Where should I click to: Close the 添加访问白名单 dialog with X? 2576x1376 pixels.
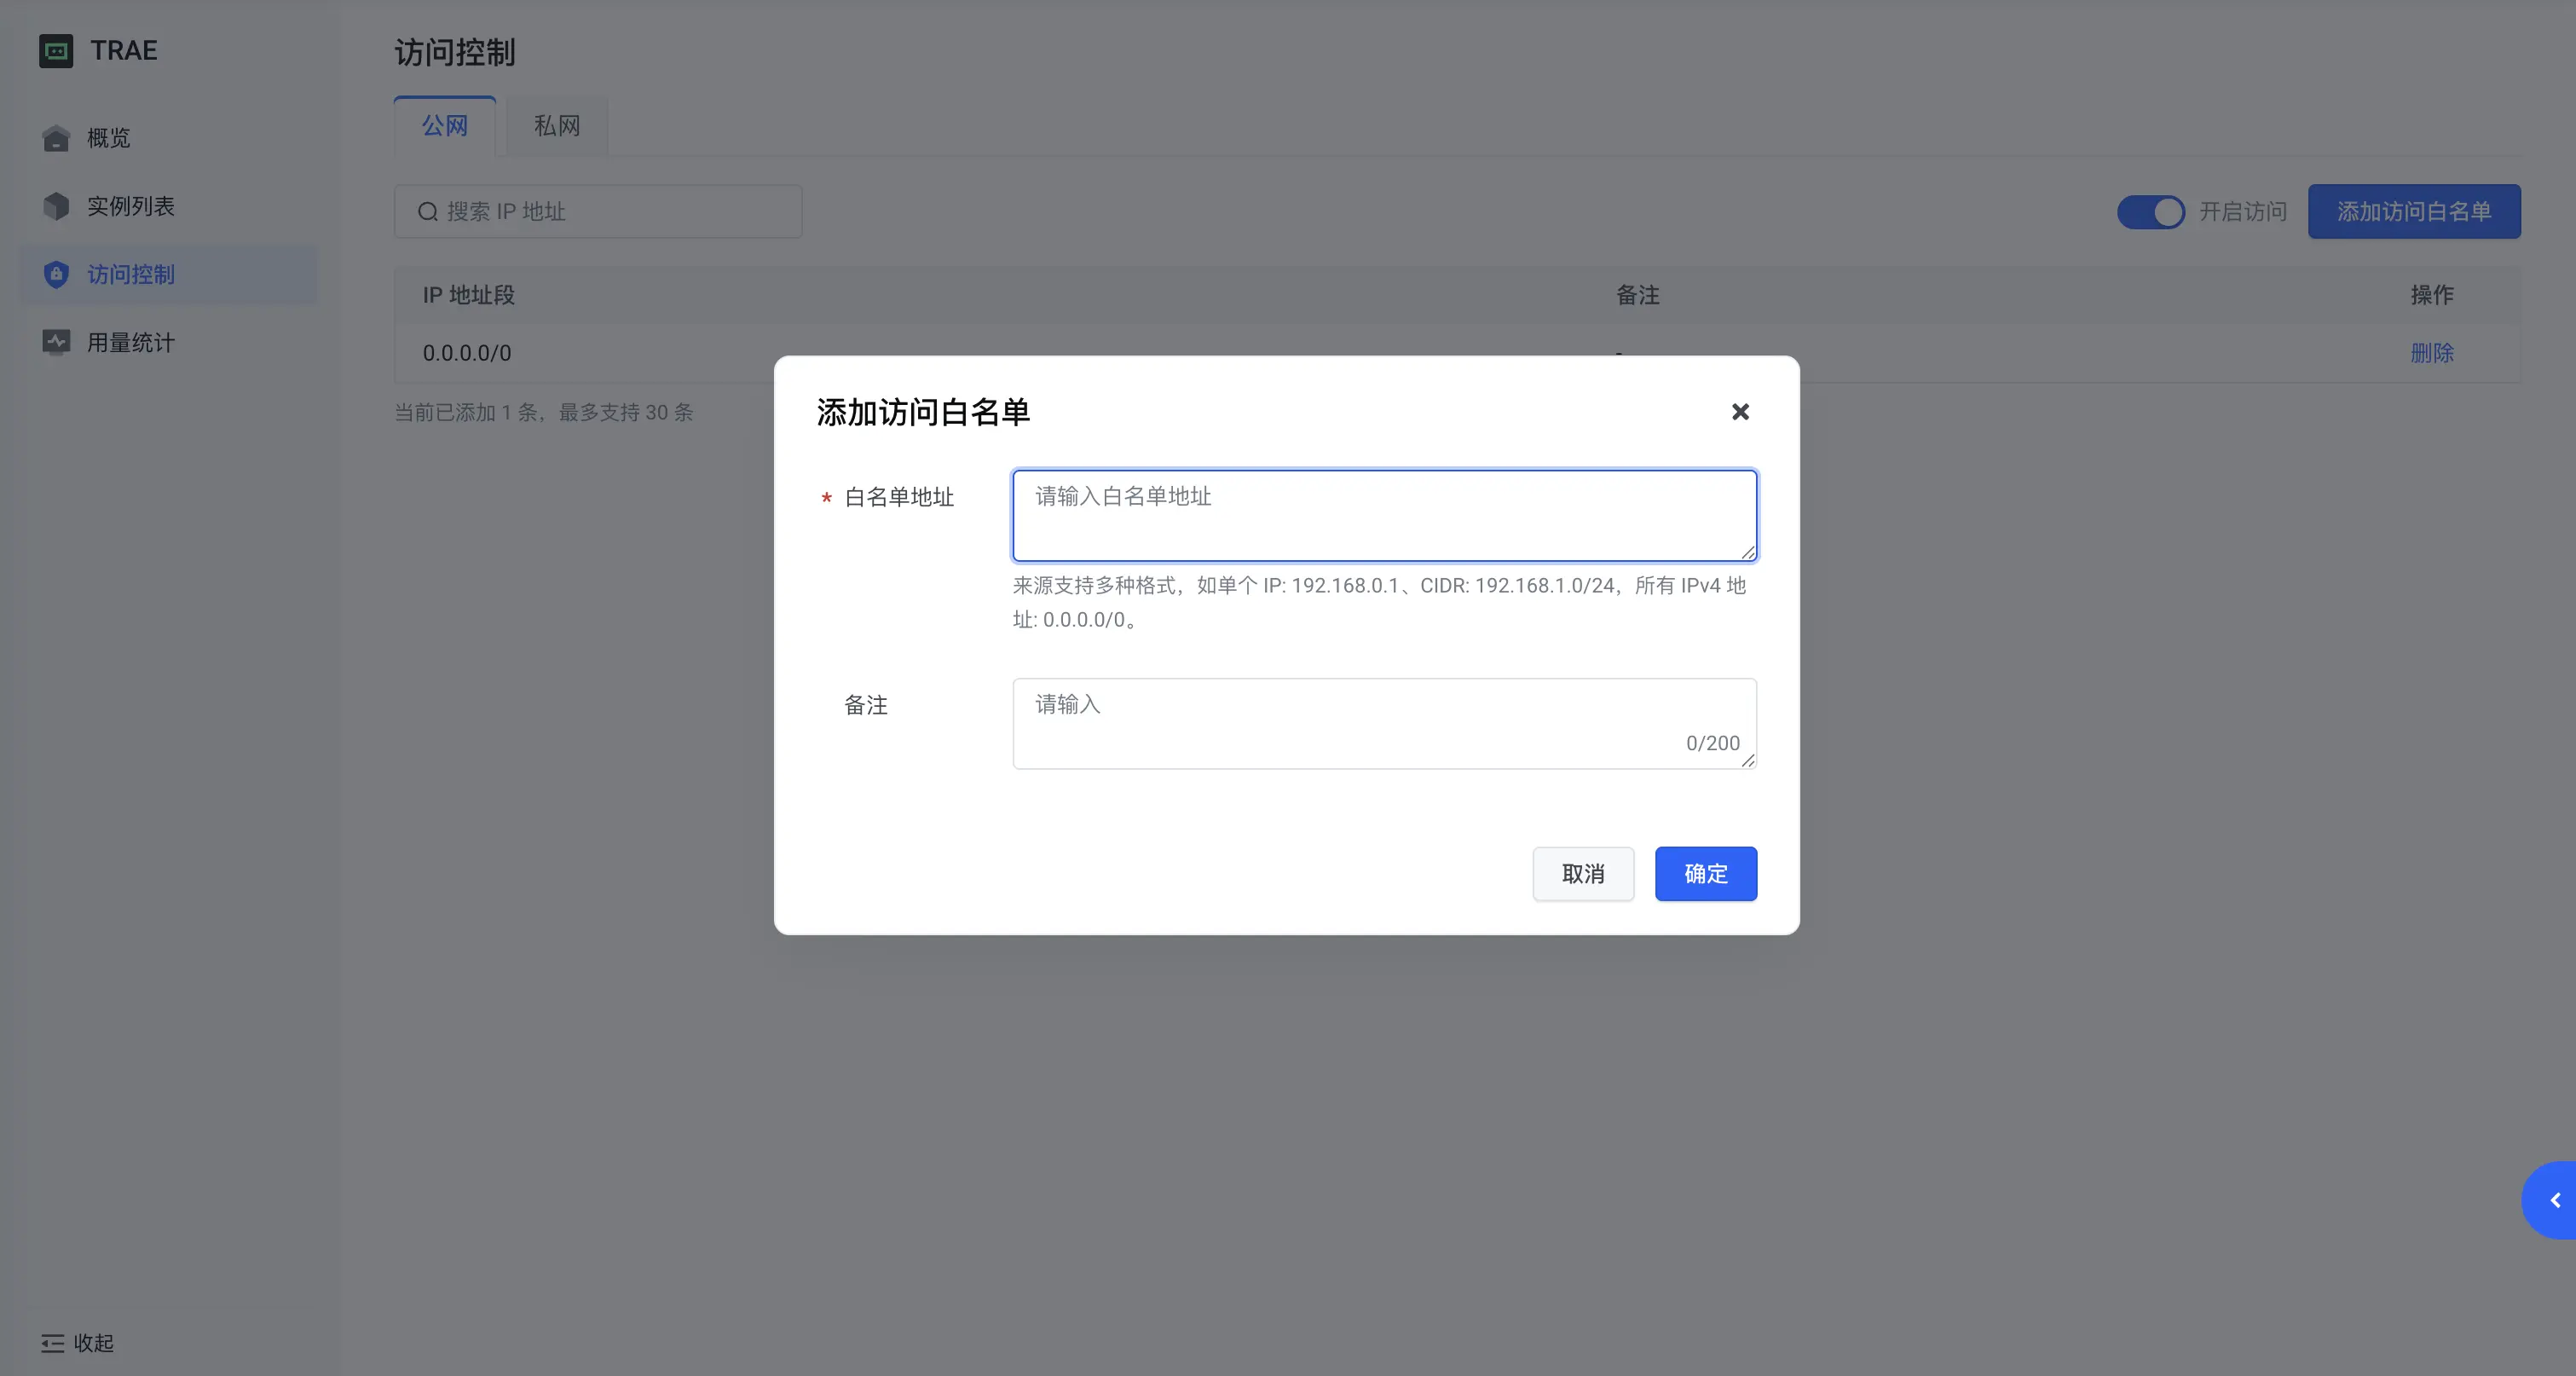1740,412
